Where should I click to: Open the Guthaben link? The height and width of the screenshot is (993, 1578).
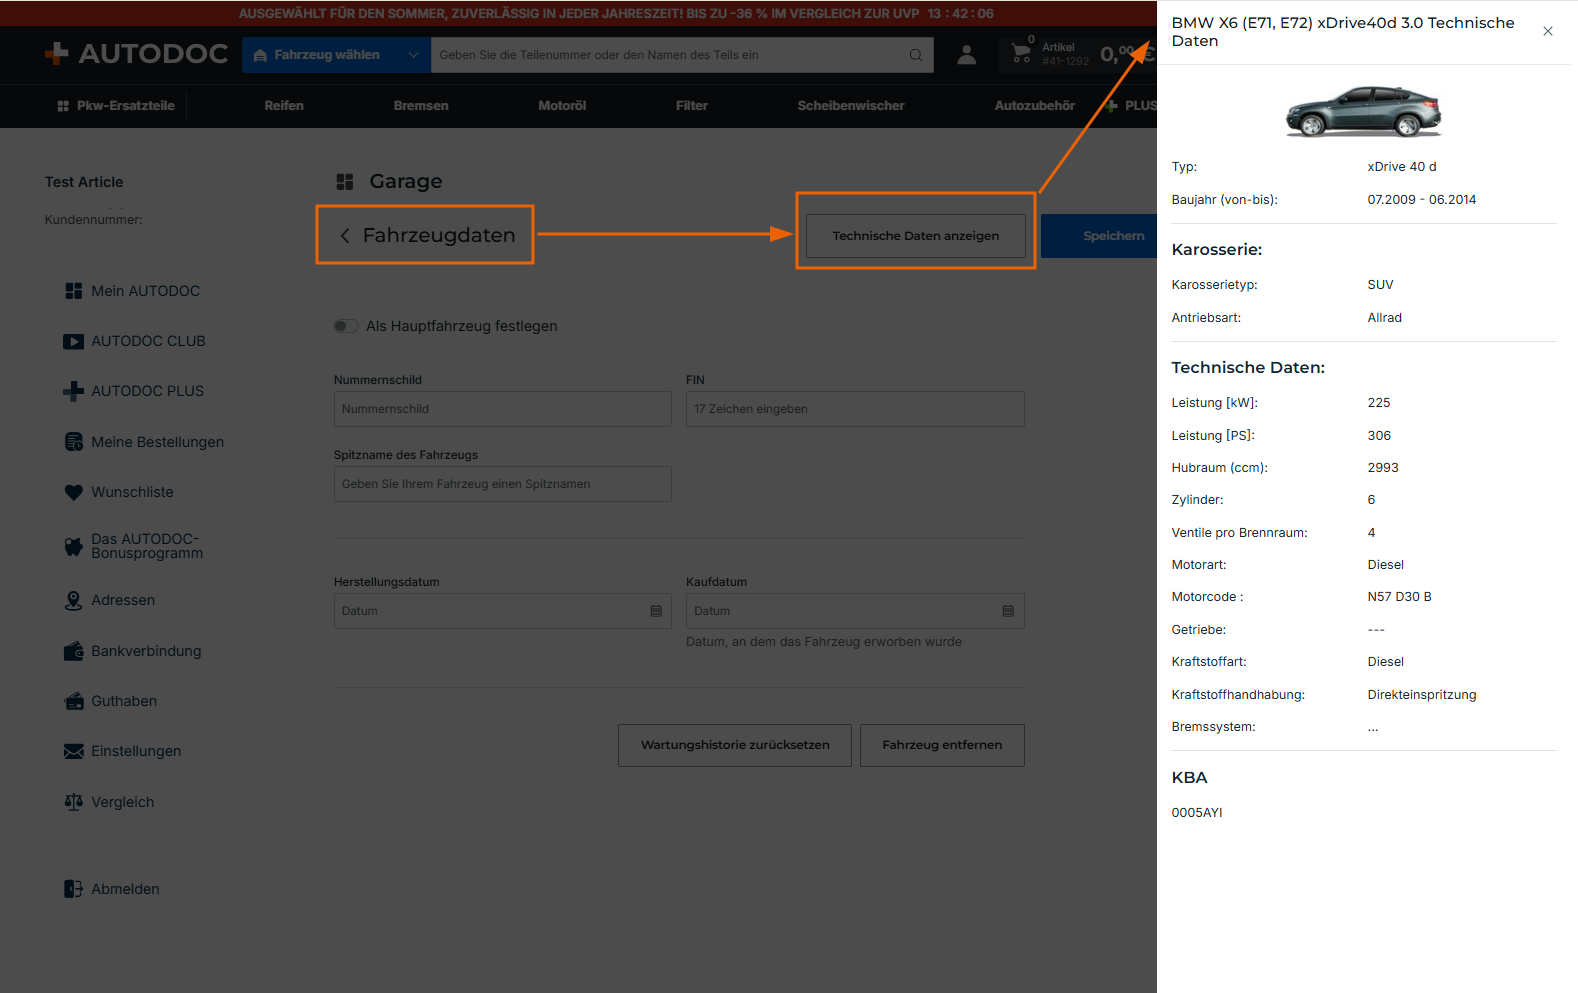pyautogui.click(x=124, y=701)
